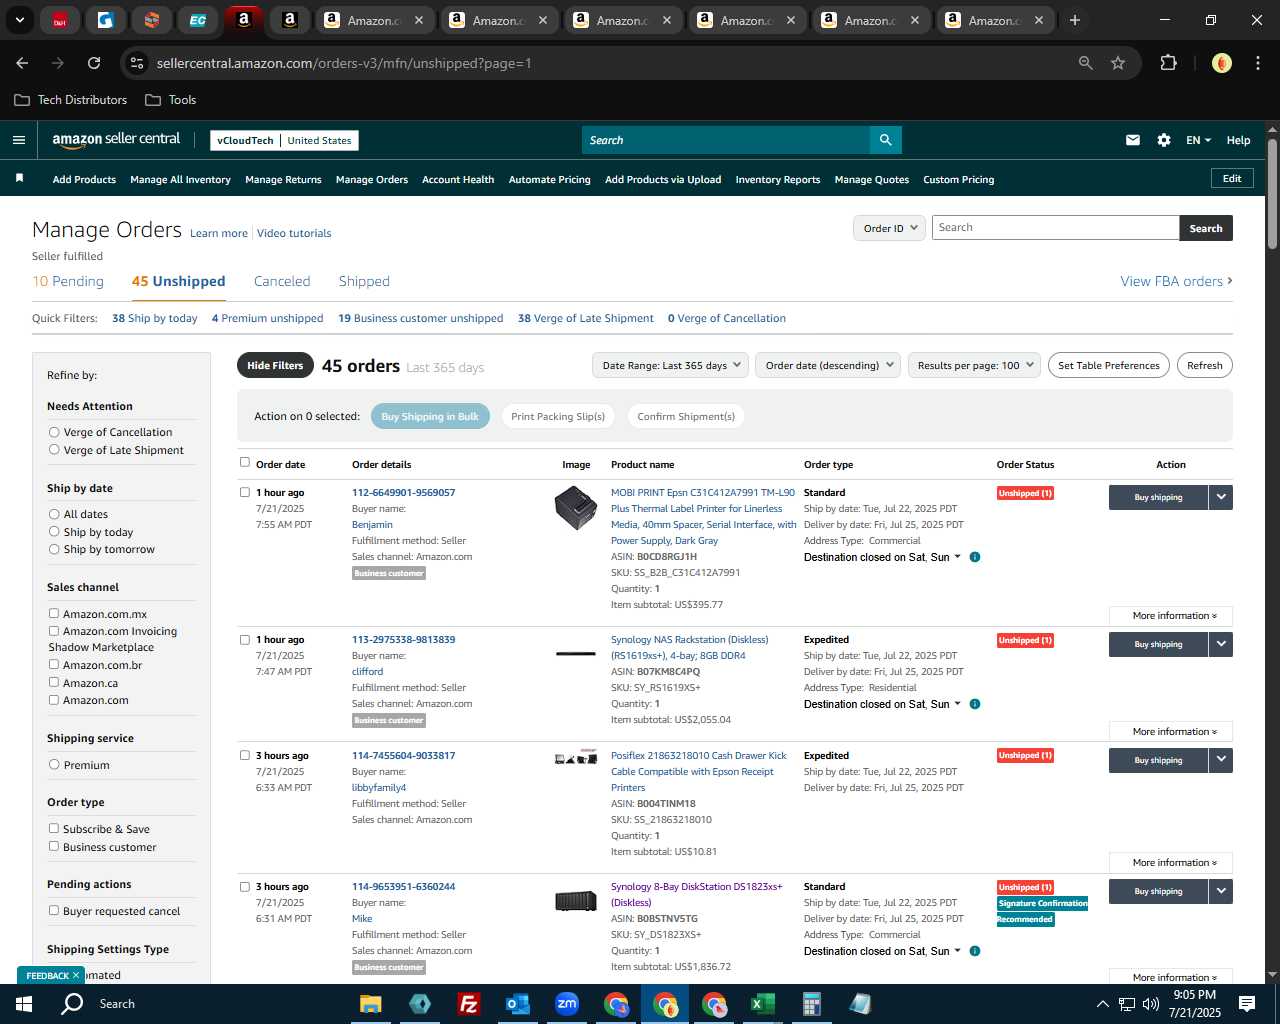
Task: Open the Results per page dropdown
Action: click(x=975, y=365)
